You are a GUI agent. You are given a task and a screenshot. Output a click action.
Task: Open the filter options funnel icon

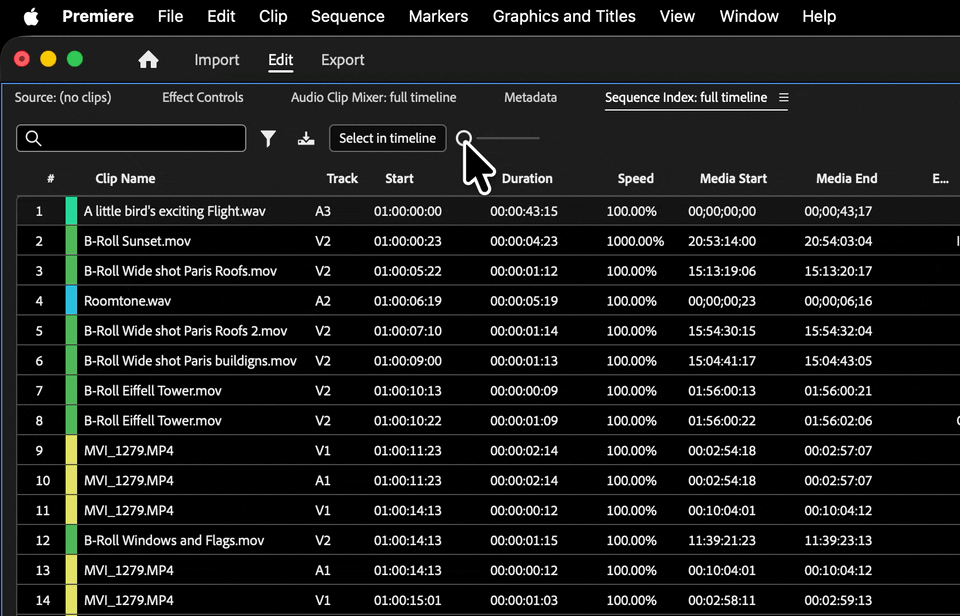click(268, 138)
